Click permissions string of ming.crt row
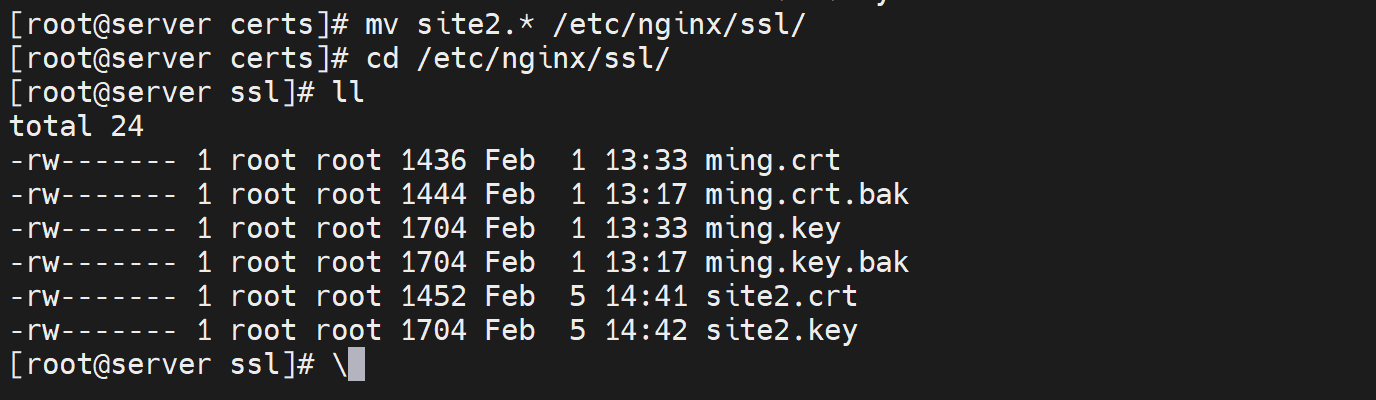The height and width of the screenshot is (400, 1376). point(94,160)
